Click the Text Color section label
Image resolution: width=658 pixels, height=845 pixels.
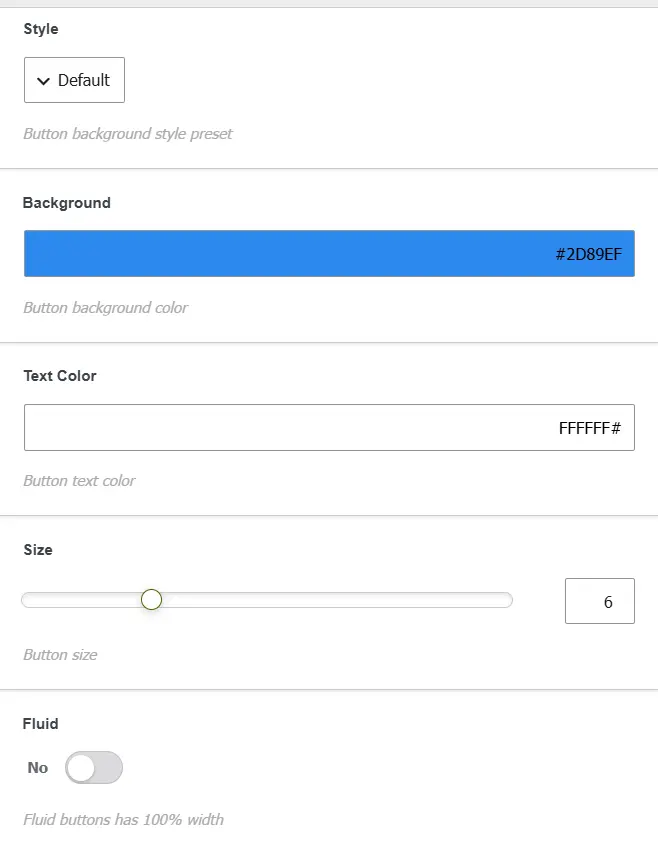coord(60,376)
